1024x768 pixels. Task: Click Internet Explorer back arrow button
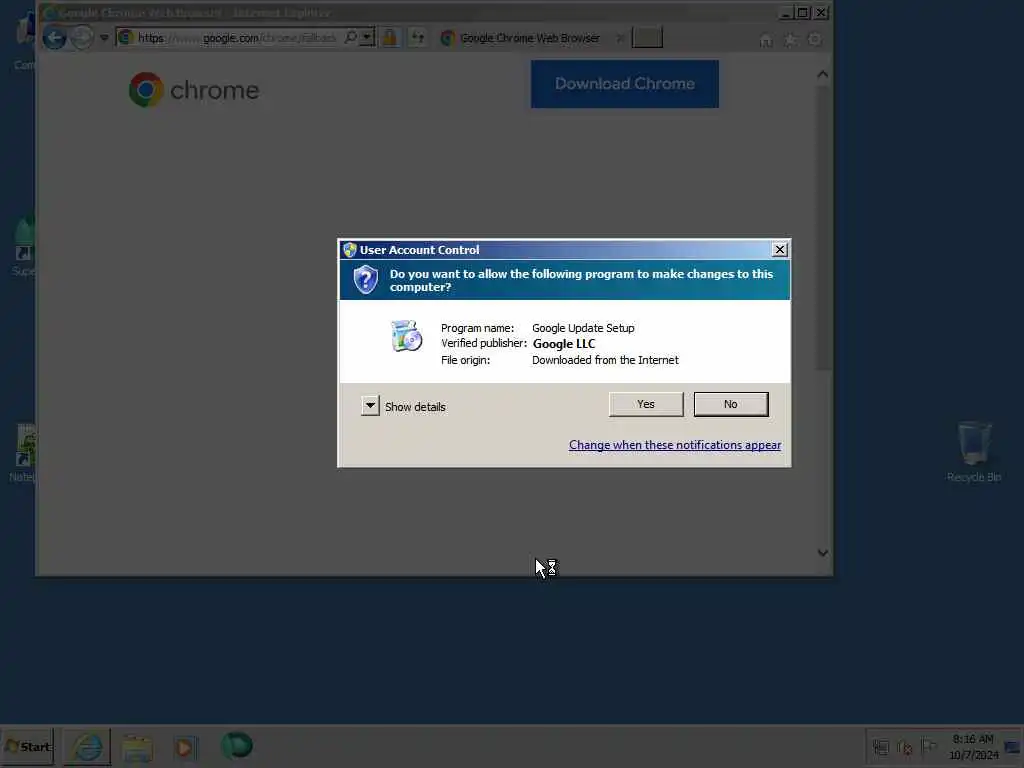pyautogui.click(x=55, y=38)
